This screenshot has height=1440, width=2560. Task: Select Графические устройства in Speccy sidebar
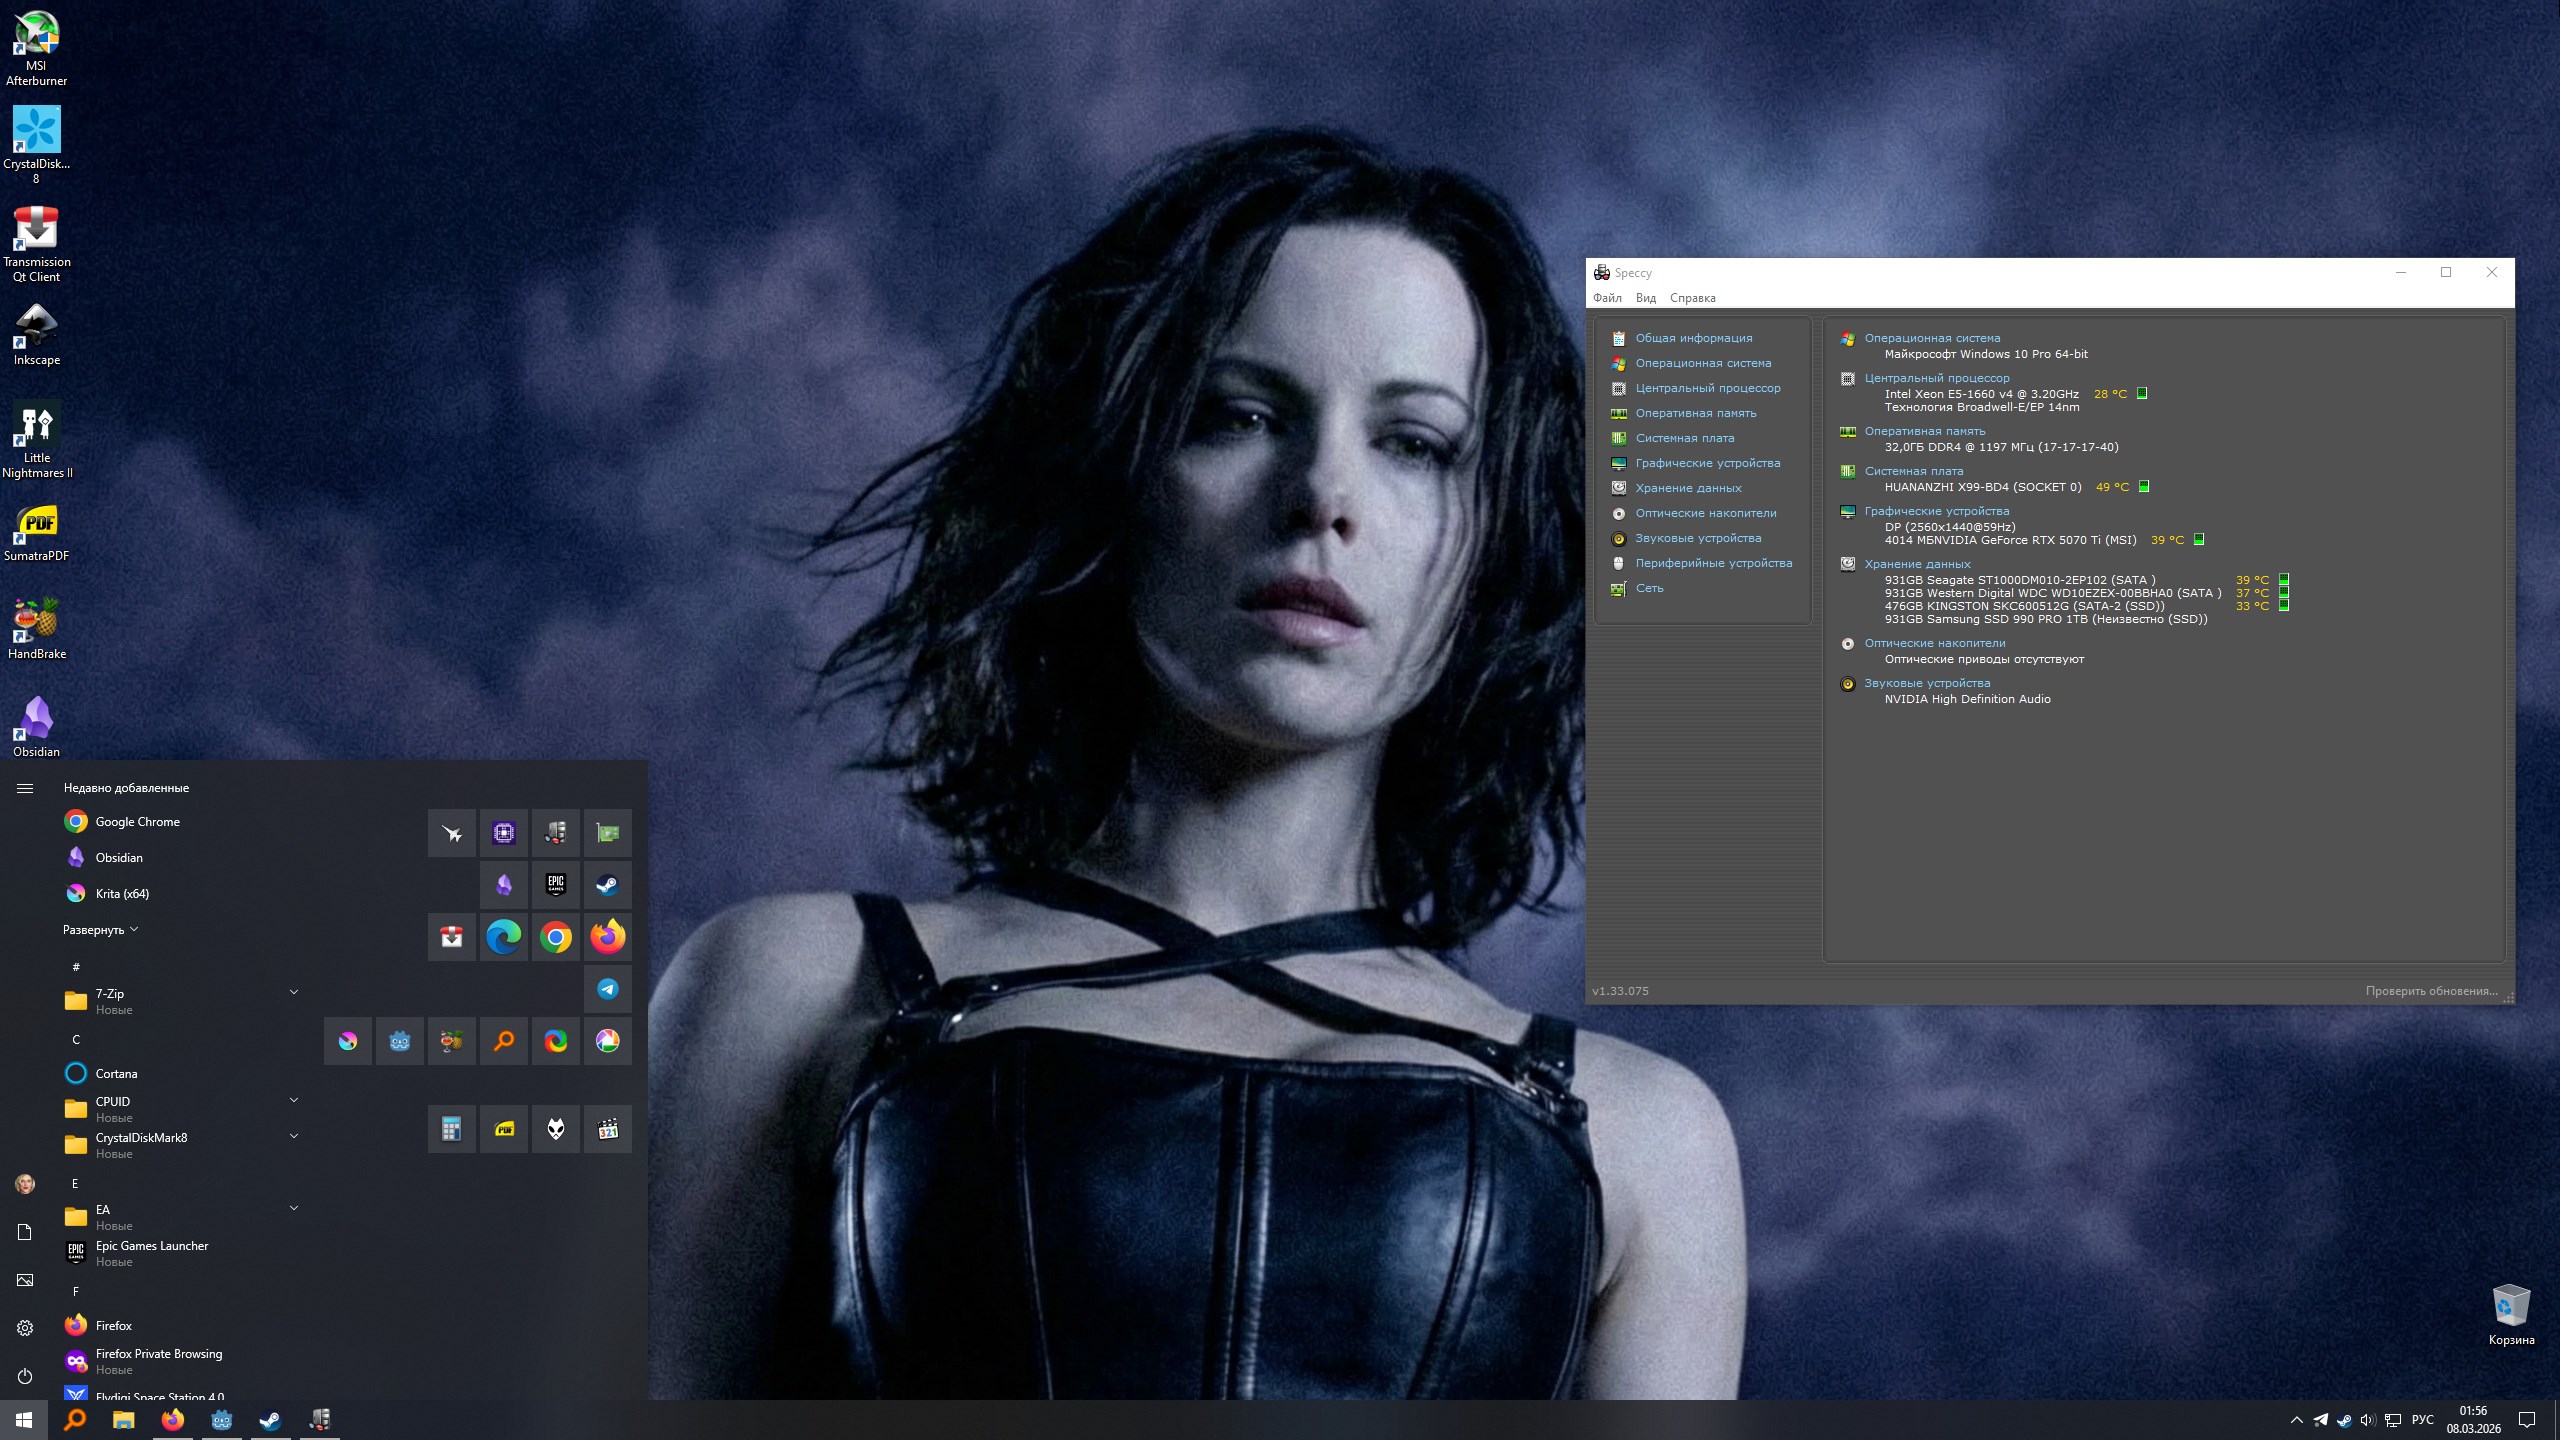coord(1707,463)
